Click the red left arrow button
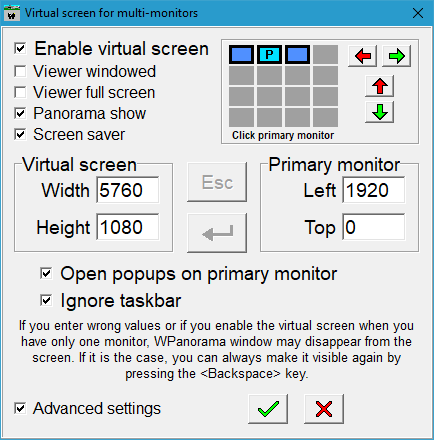434x440 pixels. point(363,56)
